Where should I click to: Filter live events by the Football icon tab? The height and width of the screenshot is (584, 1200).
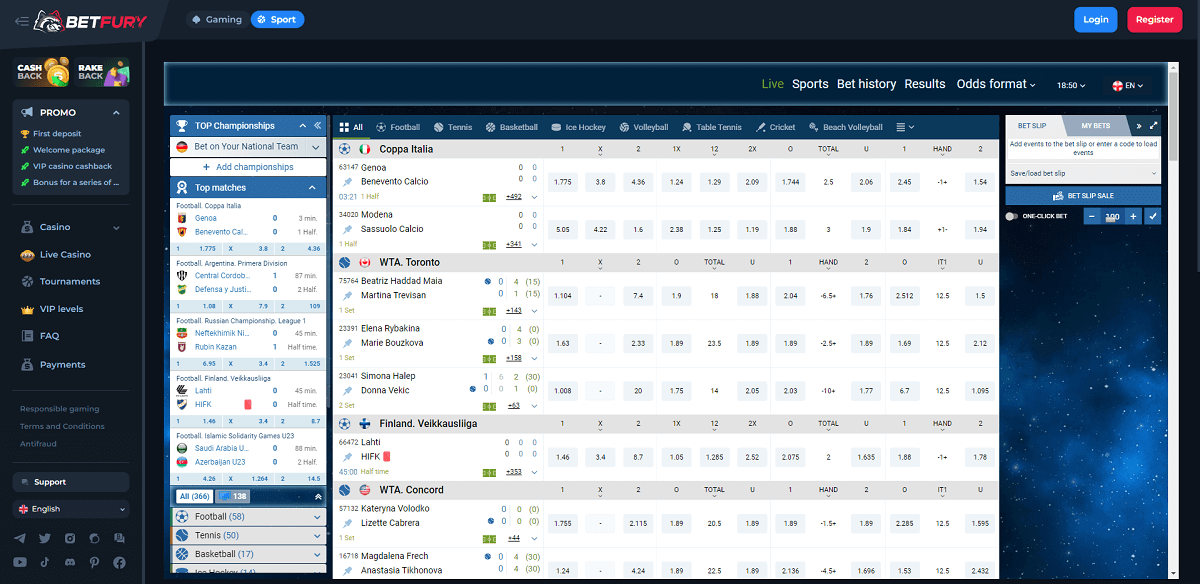coord(398,127)
